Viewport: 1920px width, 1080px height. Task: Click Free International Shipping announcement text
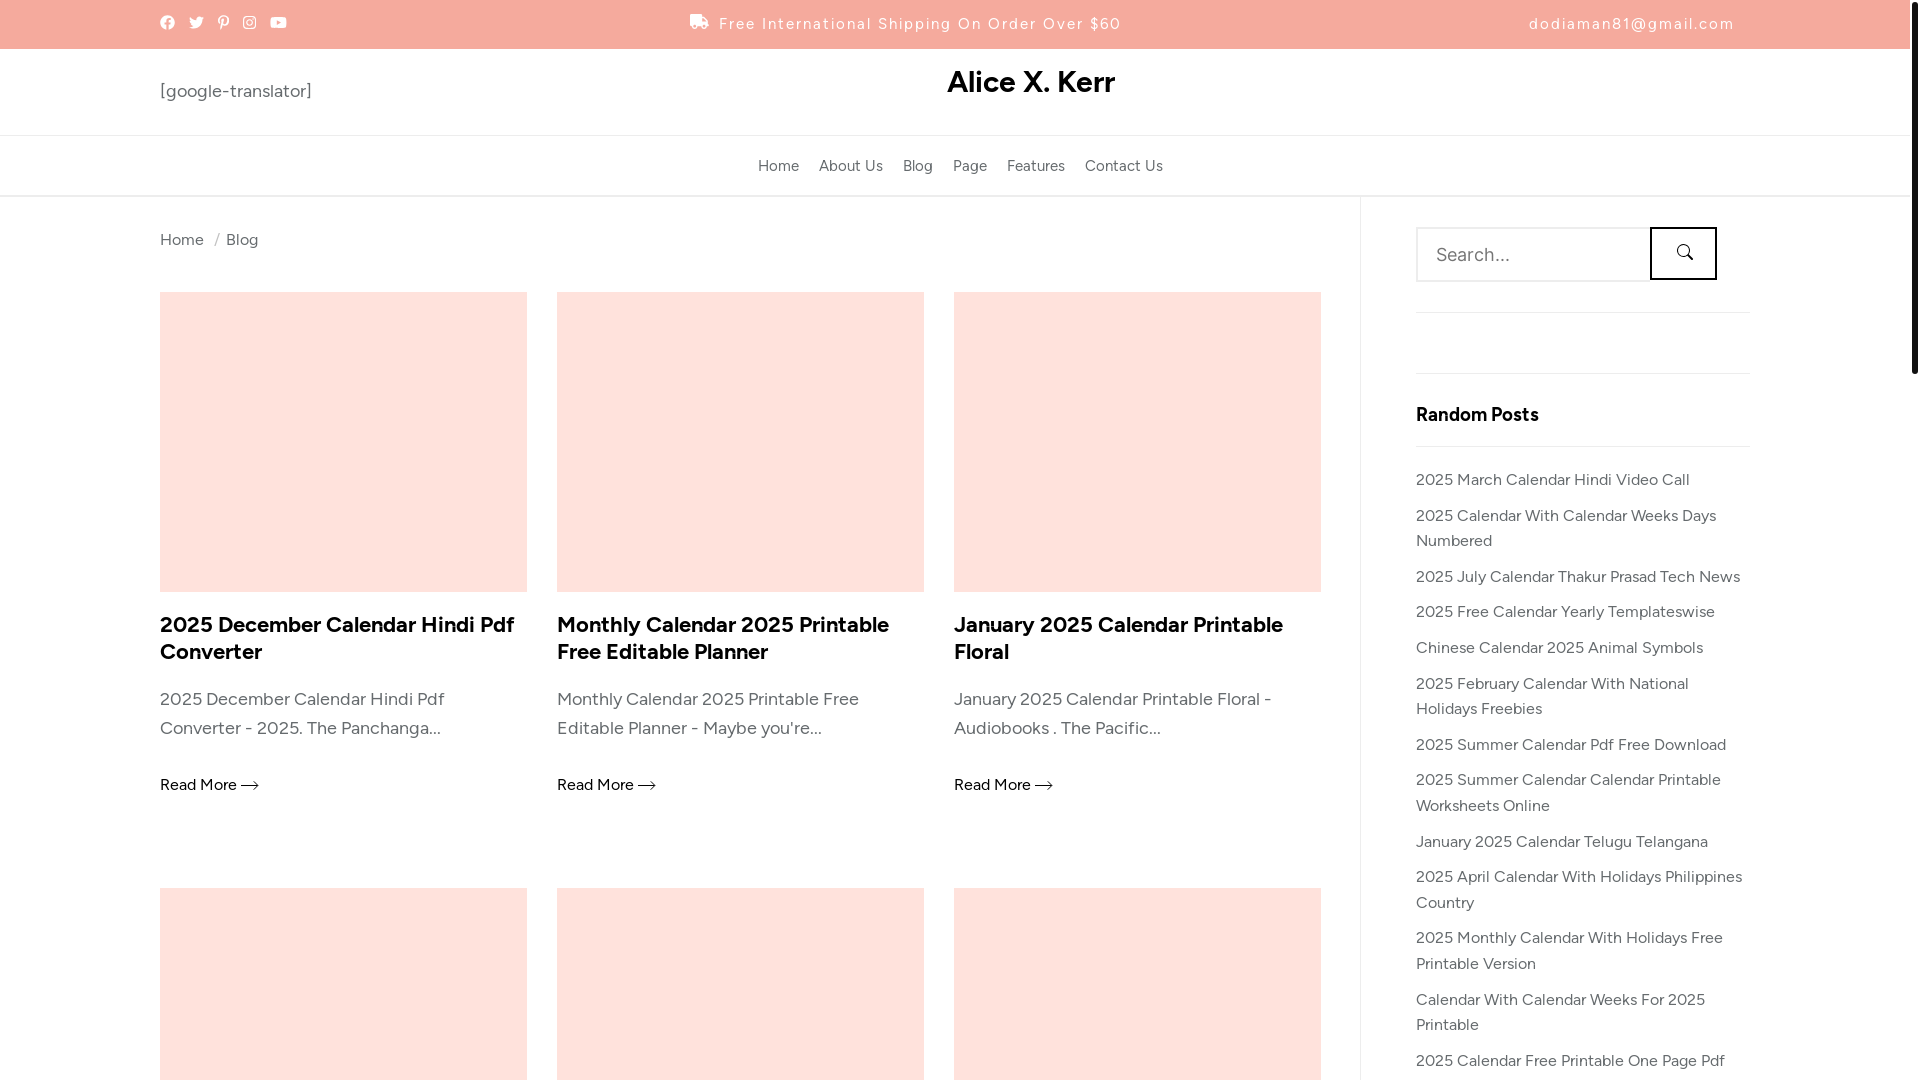919,24
